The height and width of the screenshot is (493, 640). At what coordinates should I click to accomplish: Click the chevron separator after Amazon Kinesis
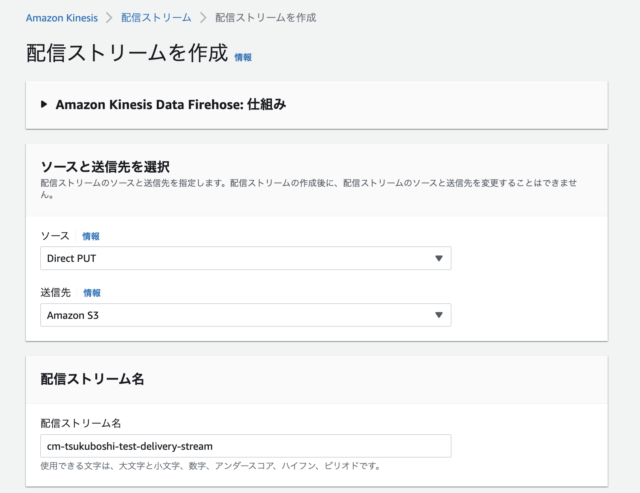(x=109, y=18)
